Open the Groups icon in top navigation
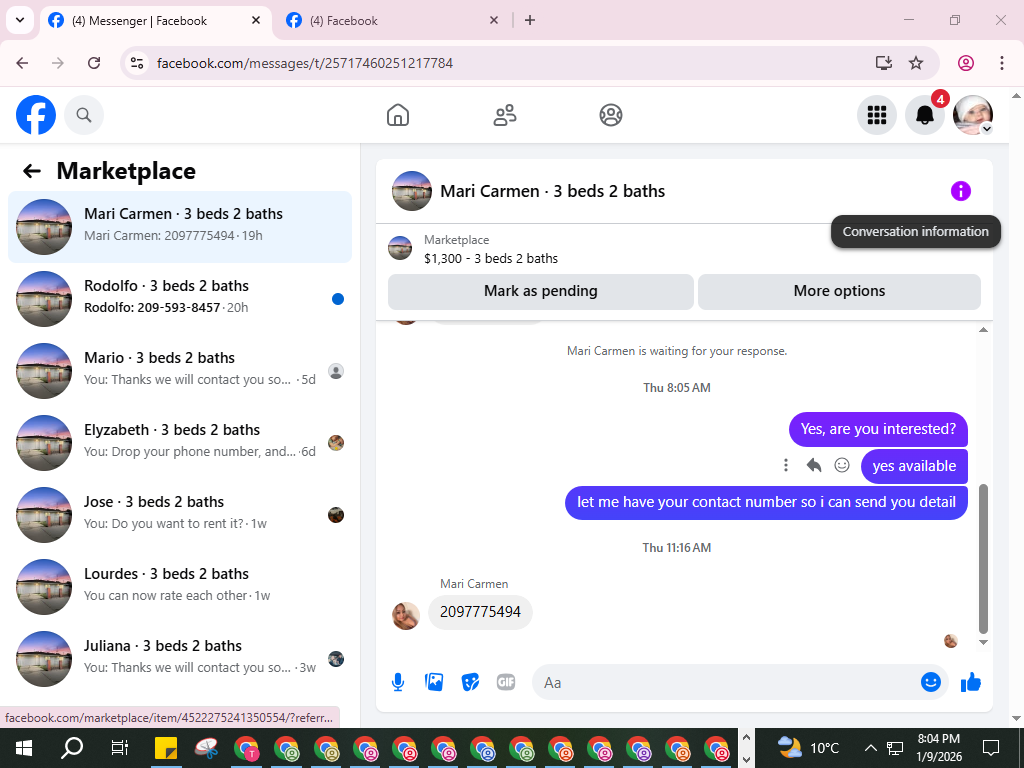The width and height of the screenshot is (1024, 768). [x=611, y=115]
